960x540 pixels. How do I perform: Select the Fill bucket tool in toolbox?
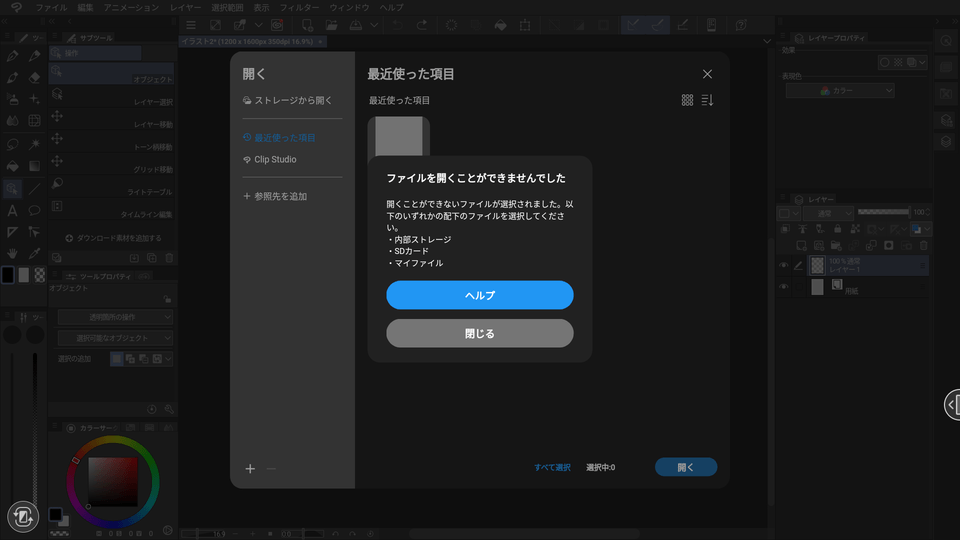(12, 166)
